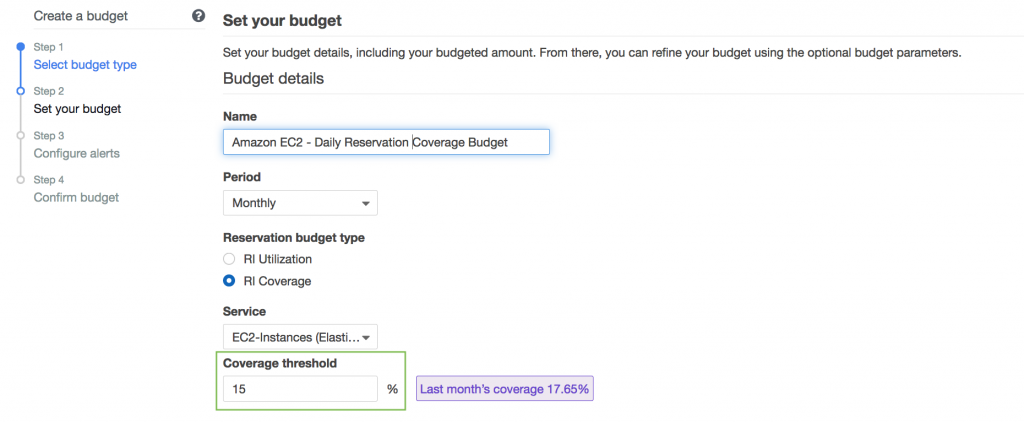Viewport: 1024px width, 422px height.
Task: Click the percent sign beside threshold field
Action: pos(392,389)
